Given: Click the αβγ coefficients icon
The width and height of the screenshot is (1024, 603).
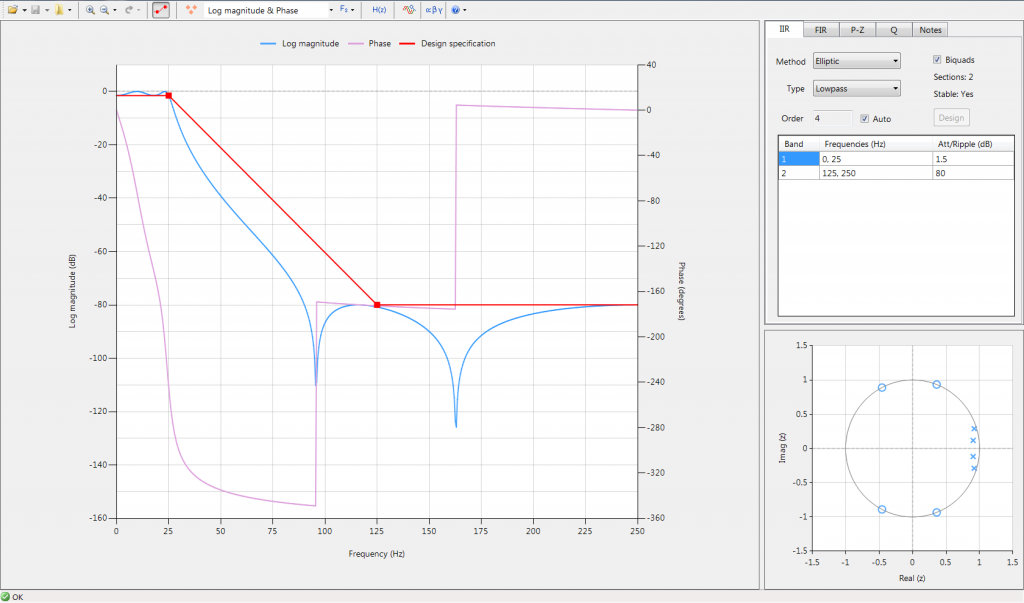Looking at the screenshot, I should coord(434,9).
